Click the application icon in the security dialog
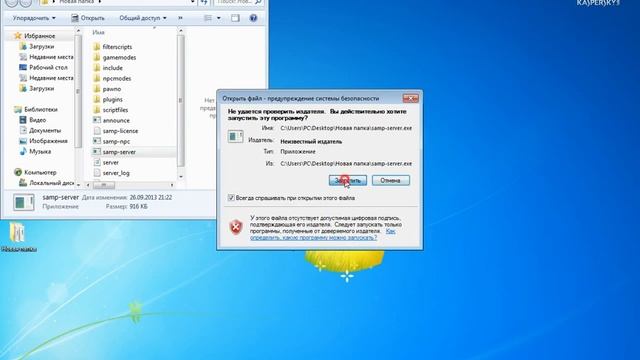This screenshot has height=360, width=640. click(235, 136)
